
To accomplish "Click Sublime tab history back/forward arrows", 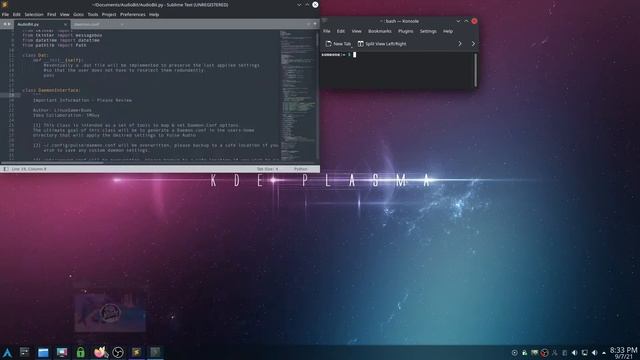I will (x=7, y=24).
